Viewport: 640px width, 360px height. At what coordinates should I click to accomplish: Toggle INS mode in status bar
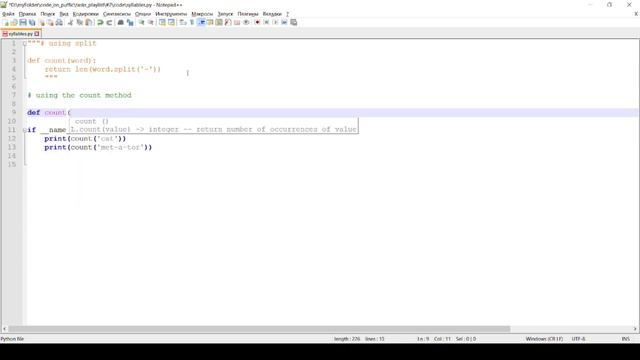pyautogui.click(x=625, y=339)
